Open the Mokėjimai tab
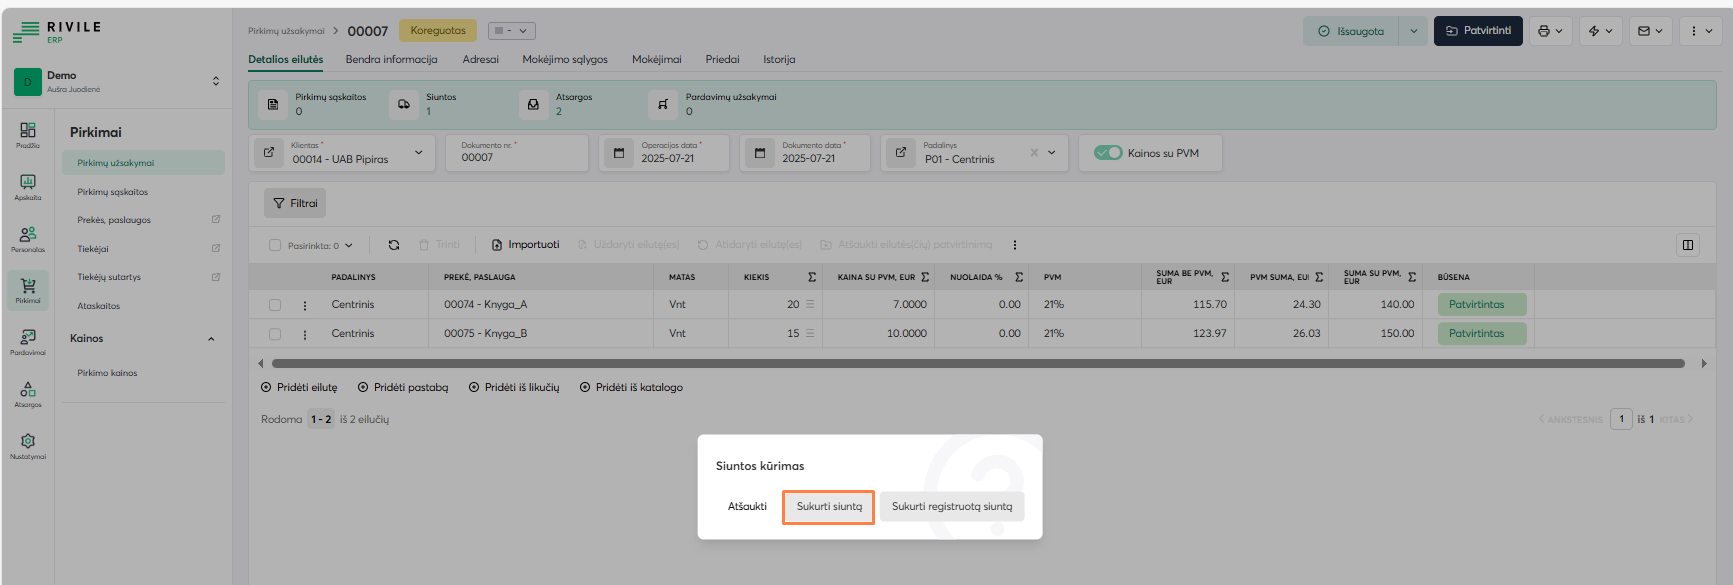 pyautogui.click(x=656, y=60)
